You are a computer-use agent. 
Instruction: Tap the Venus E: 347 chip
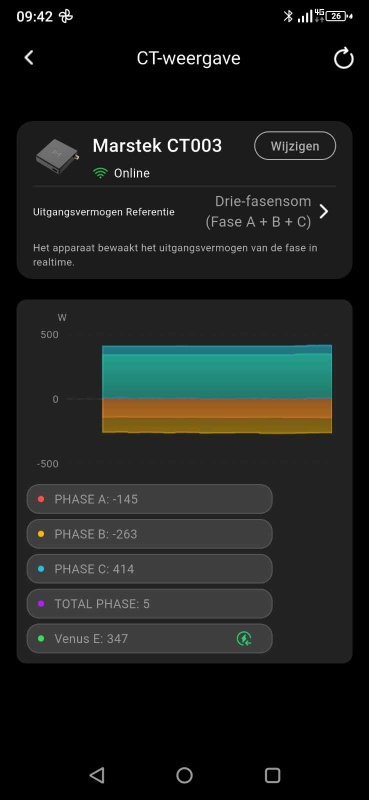tap(150, 638)
